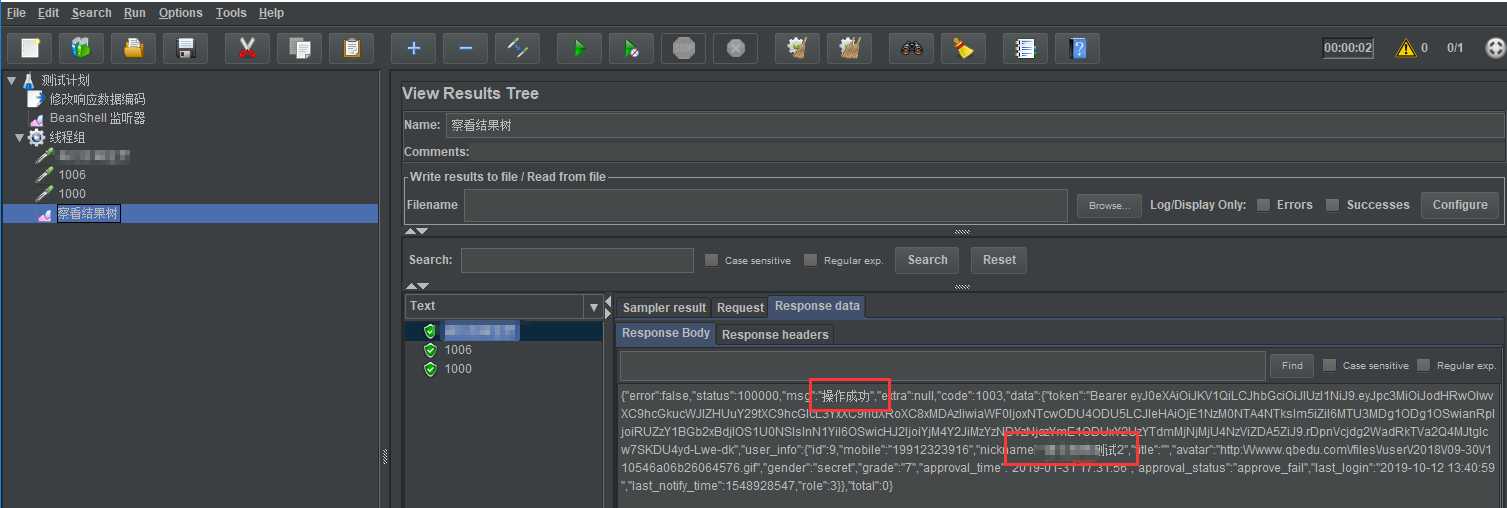Click the Find text input in Response Body
This screenshot has height=508, width=1507.
tap(942, 366)
